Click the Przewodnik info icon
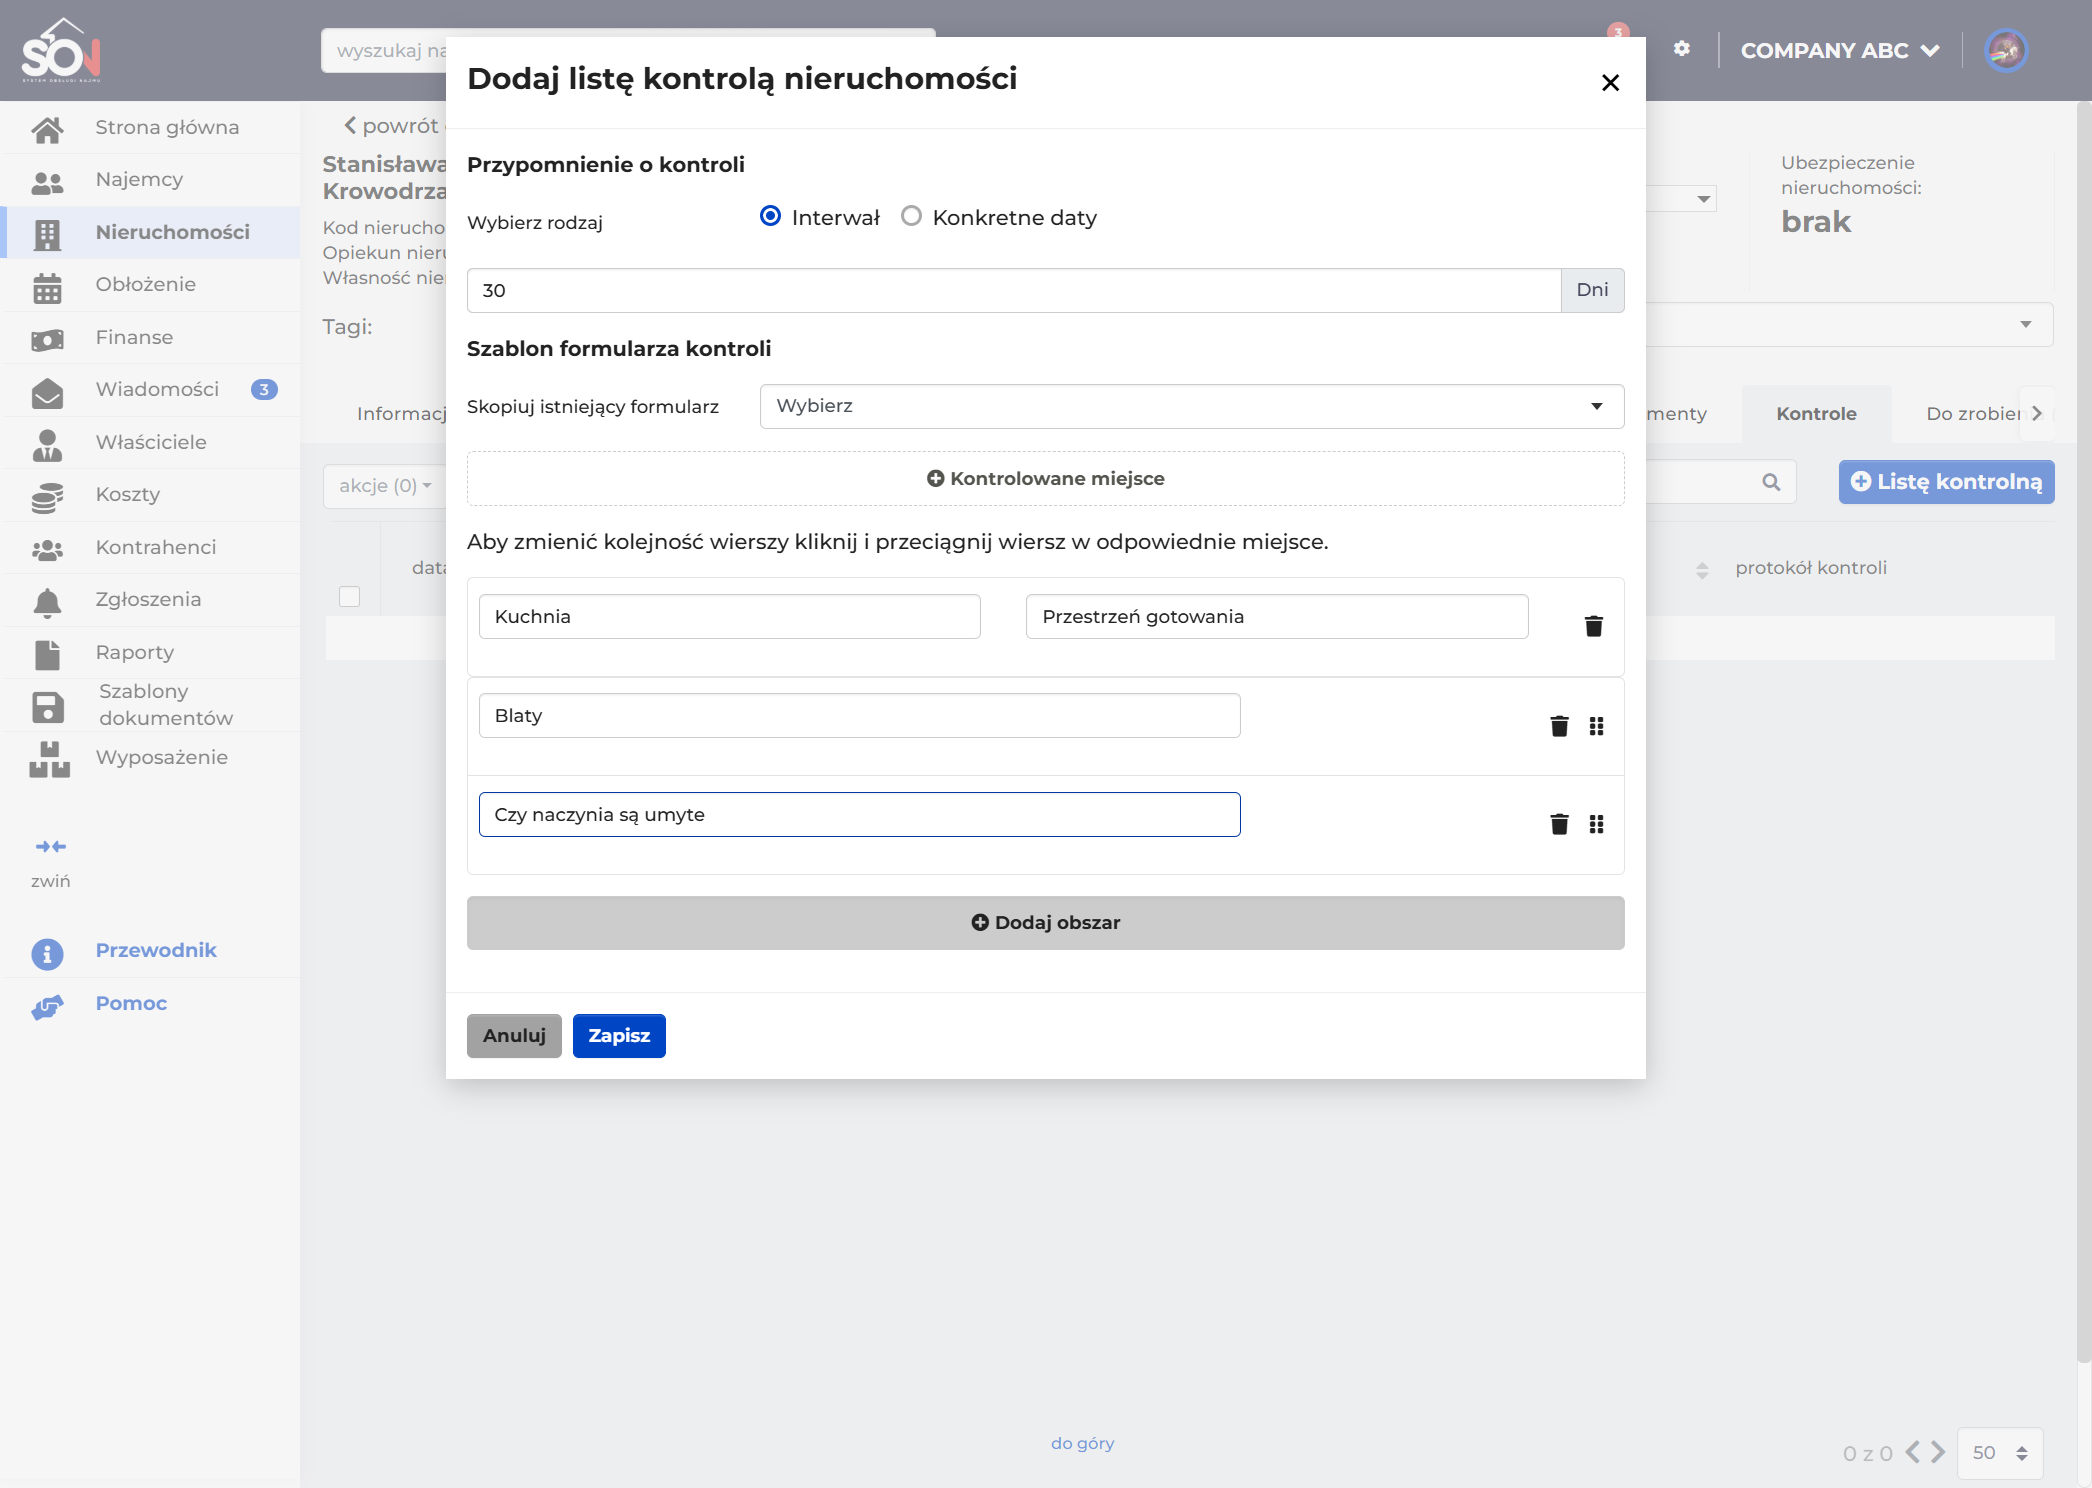2092x1488 pixels. point(47,953)
